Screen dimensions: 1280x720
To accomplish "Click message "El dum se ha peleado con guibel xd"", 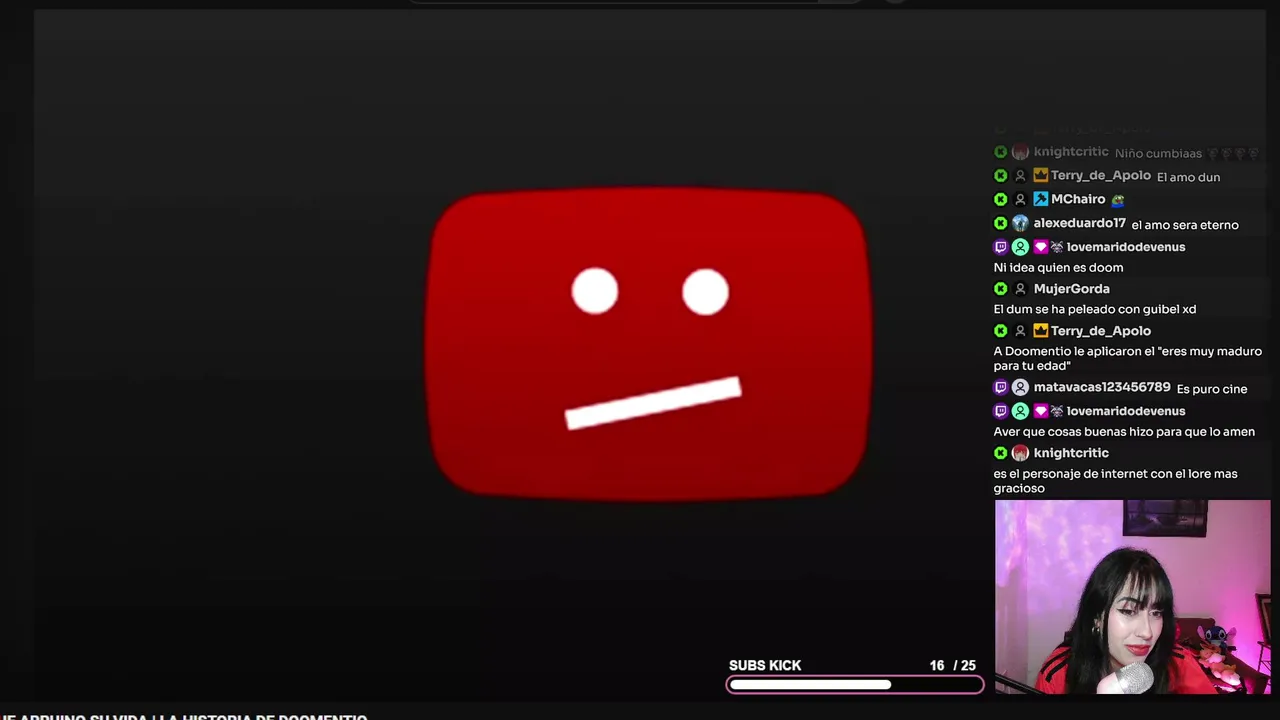I will tap(1095, 309).
